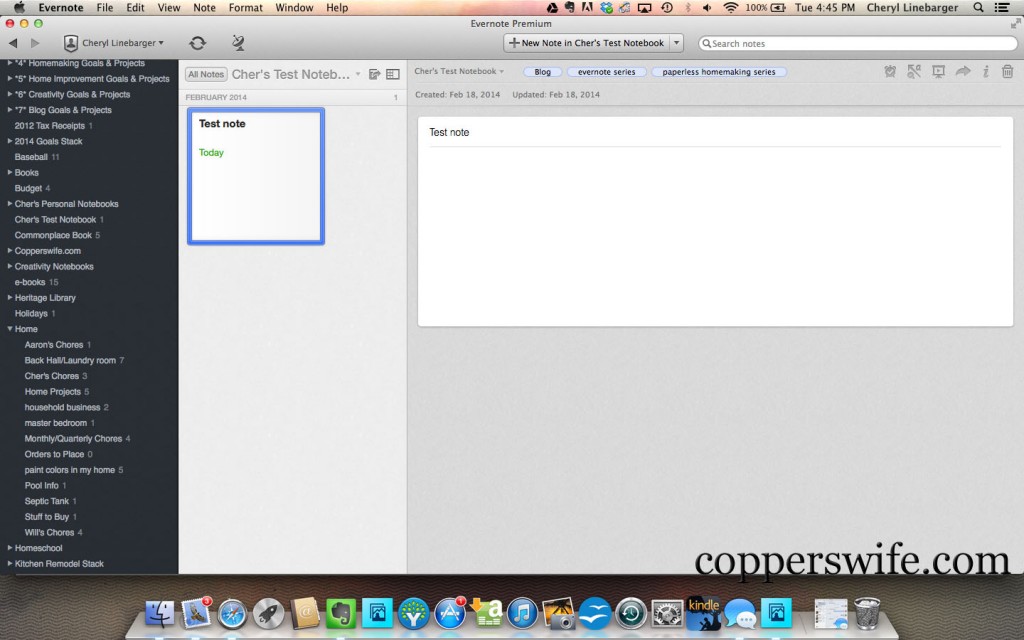Click the Search notes field
This screenshot has height=640, width=1024.
[857, 43]
